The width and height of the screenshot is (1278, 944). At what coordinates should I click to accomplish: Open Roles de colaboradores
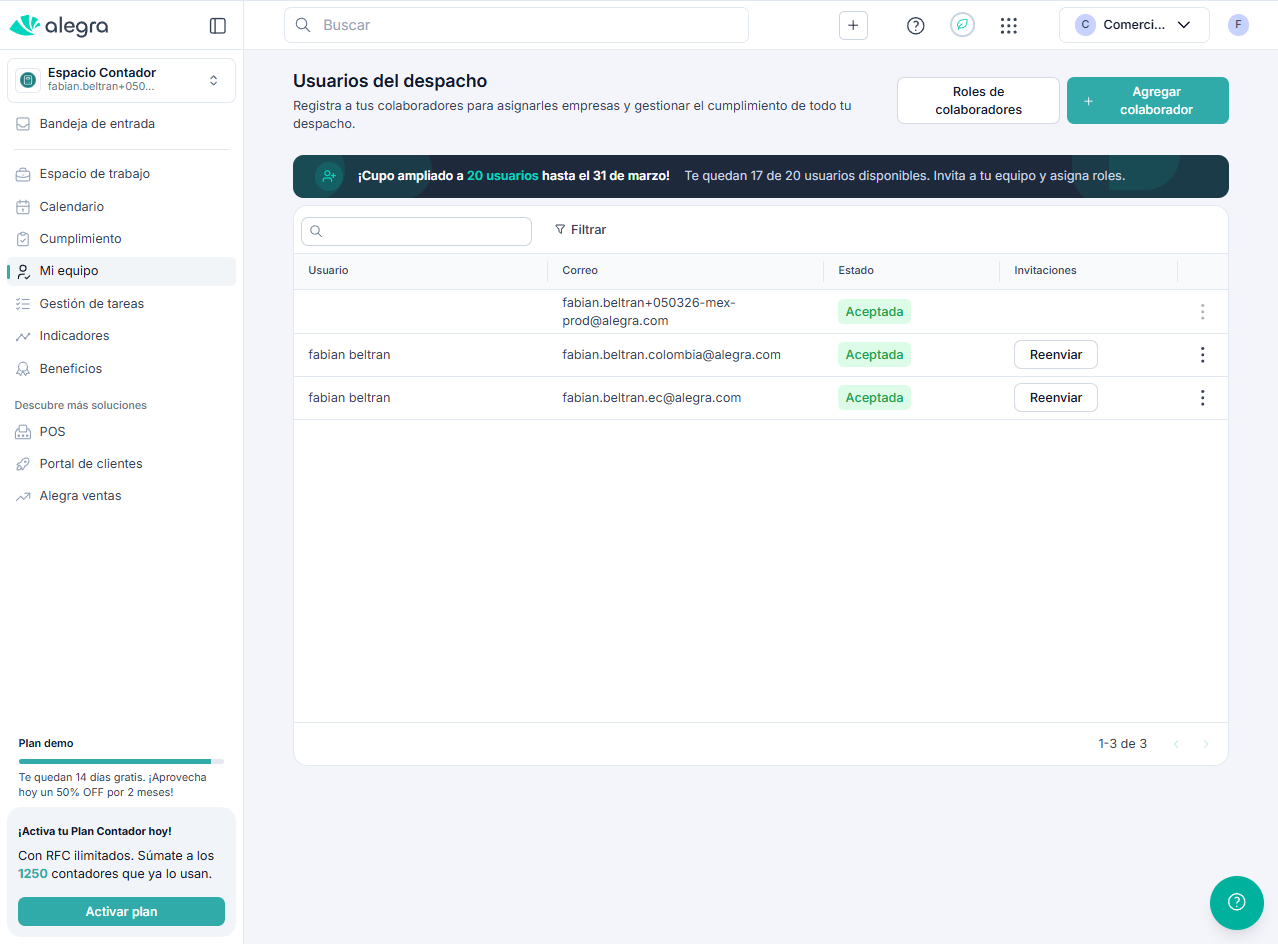pos(977,101)
